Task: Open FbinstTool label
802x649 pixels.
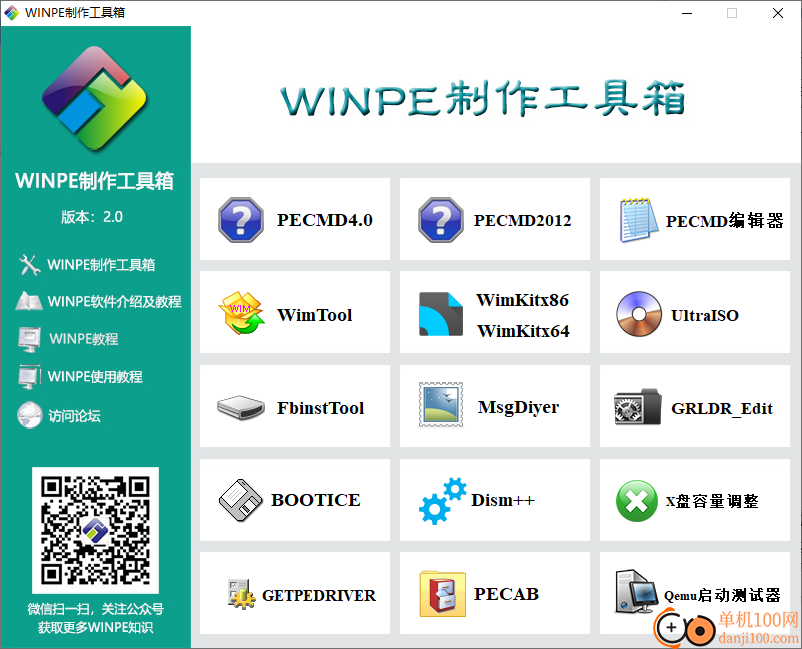Action: pos(320,408)
